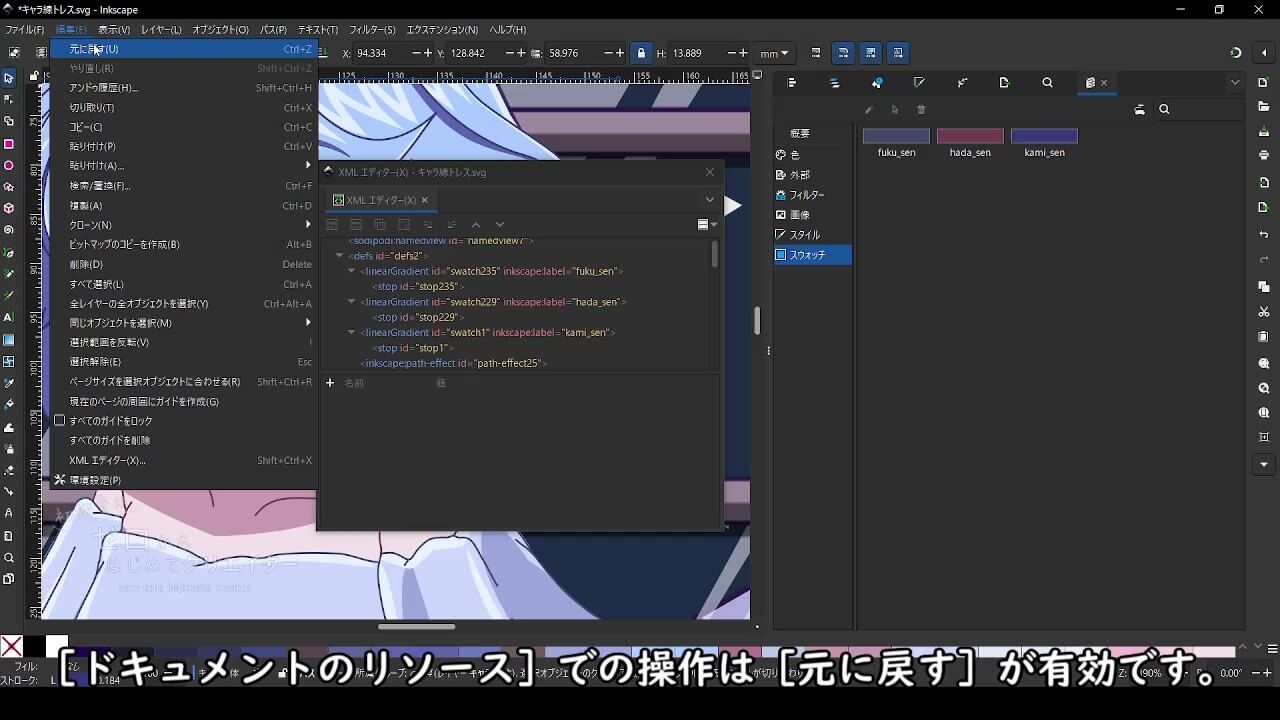This screenshot has height=720, width=1280.
Task: Open the Filters (フィルター) menu in menu bar
Action: (x=372, y=30)
